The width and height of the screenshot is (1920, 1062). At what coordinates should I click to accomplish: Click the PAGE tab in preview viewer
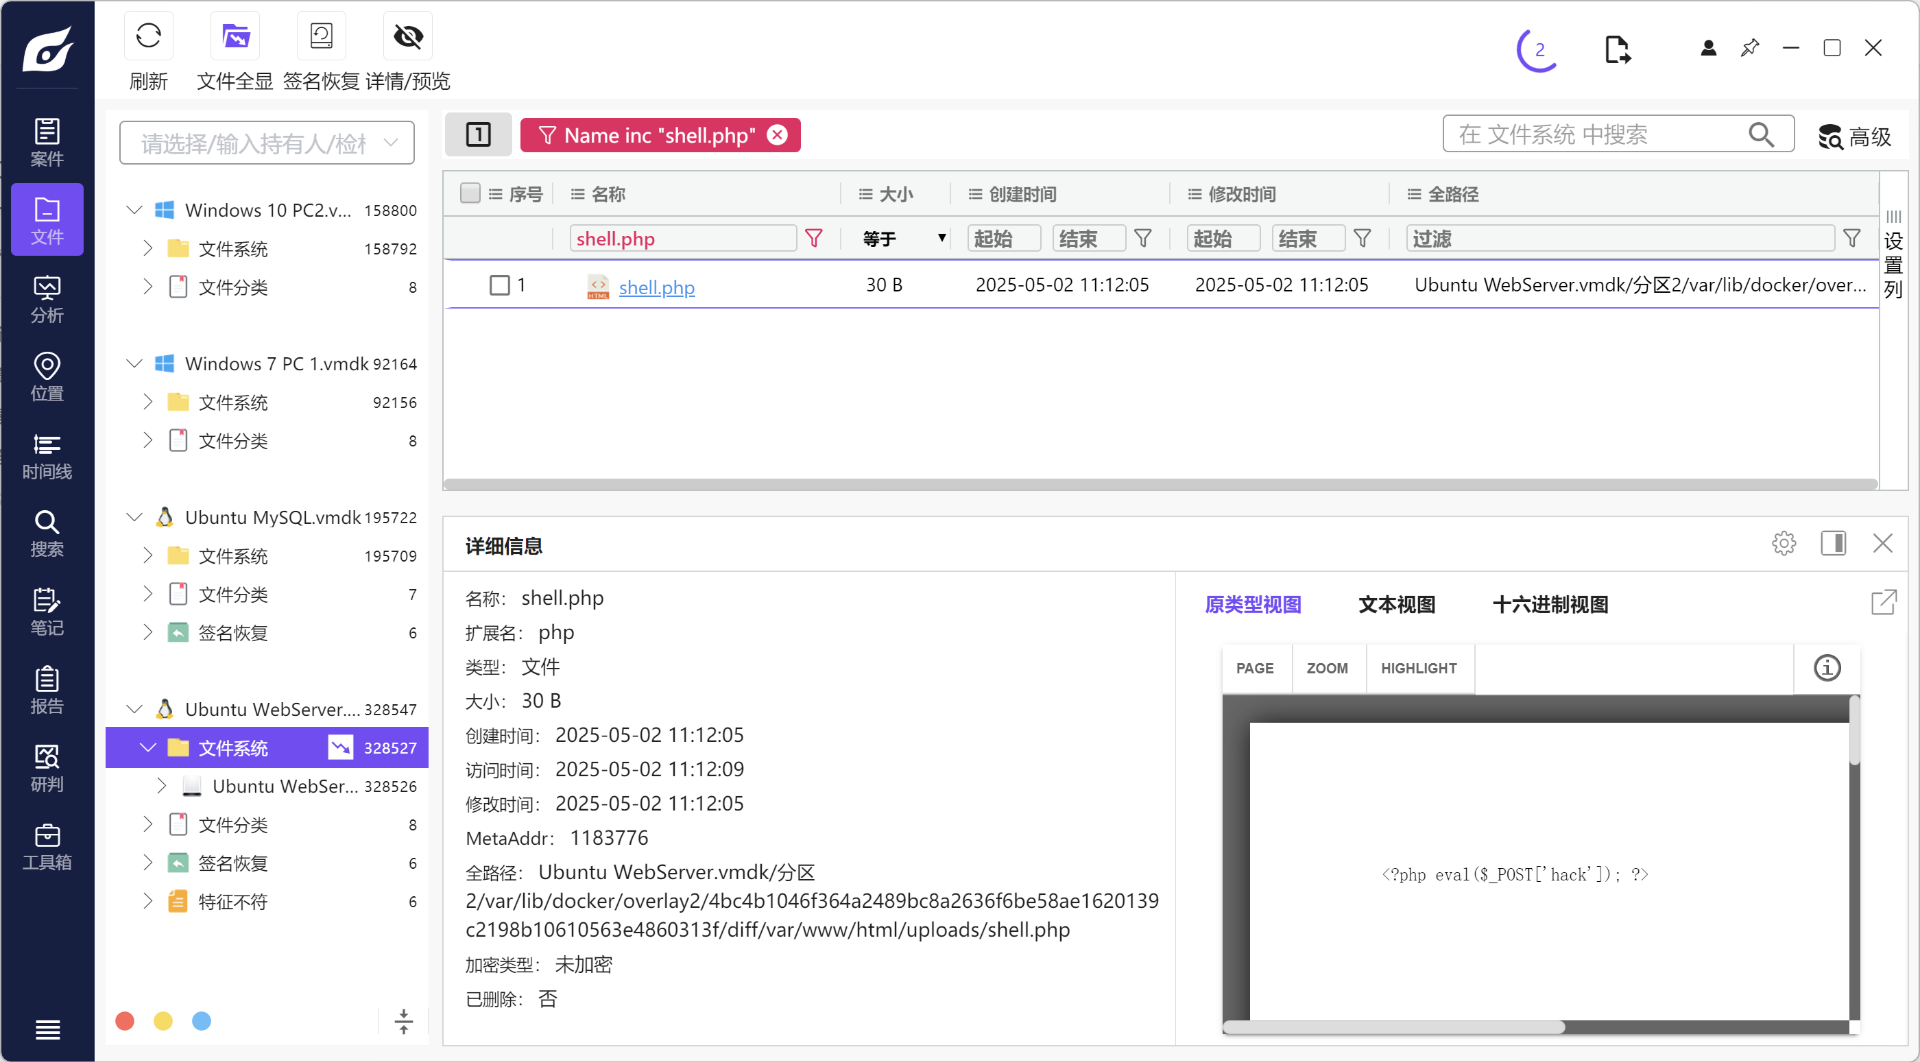(1255, 668)
